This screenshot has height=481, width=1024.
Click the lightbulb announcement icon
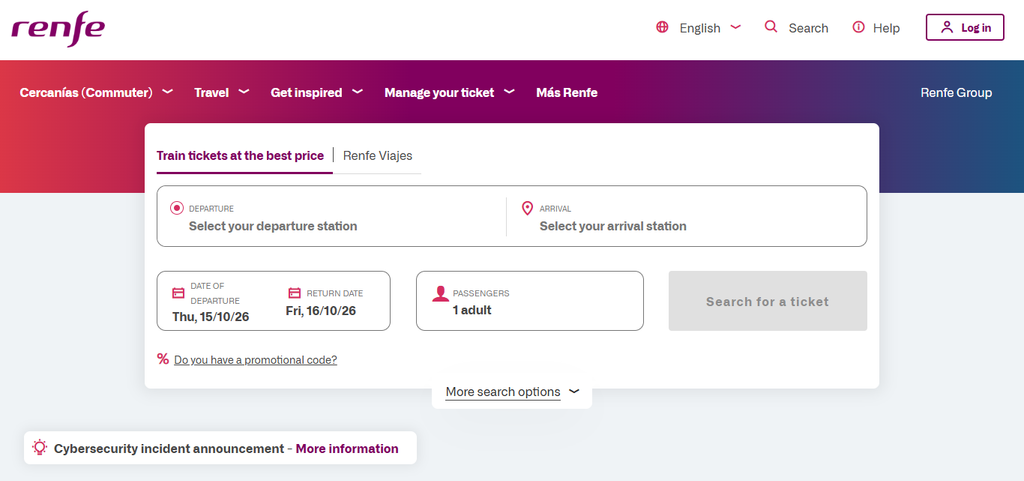click(40, 448)
